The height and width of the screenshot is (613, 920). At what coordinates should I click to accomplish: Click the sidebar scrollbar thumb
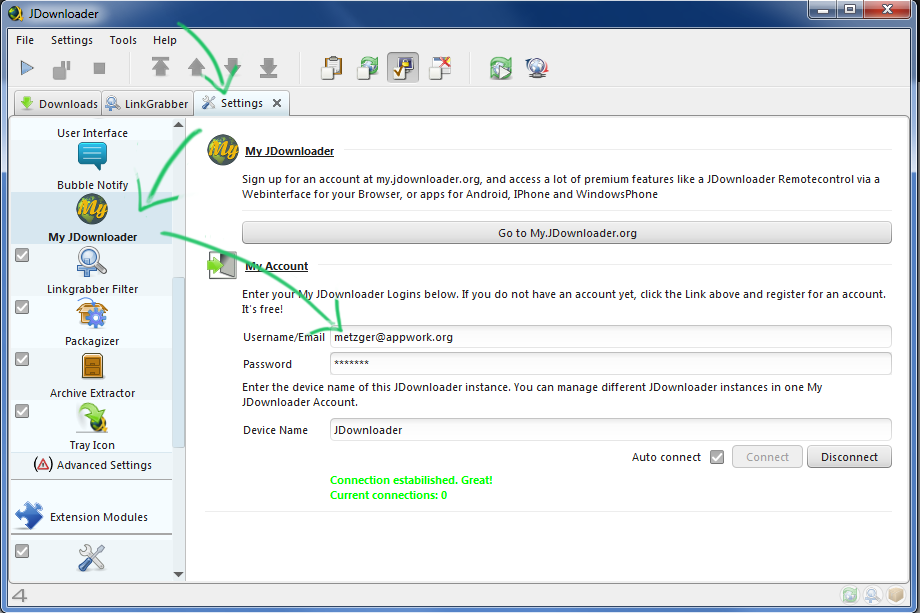179,362
